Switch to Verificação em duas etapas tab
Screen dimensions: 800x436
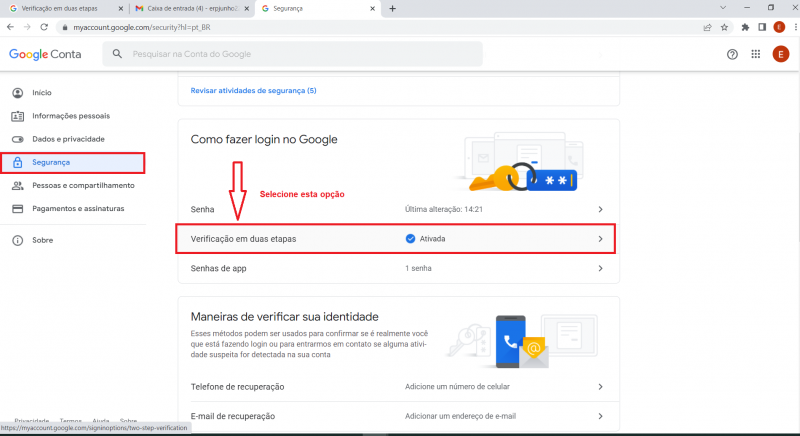click(64, 9)
